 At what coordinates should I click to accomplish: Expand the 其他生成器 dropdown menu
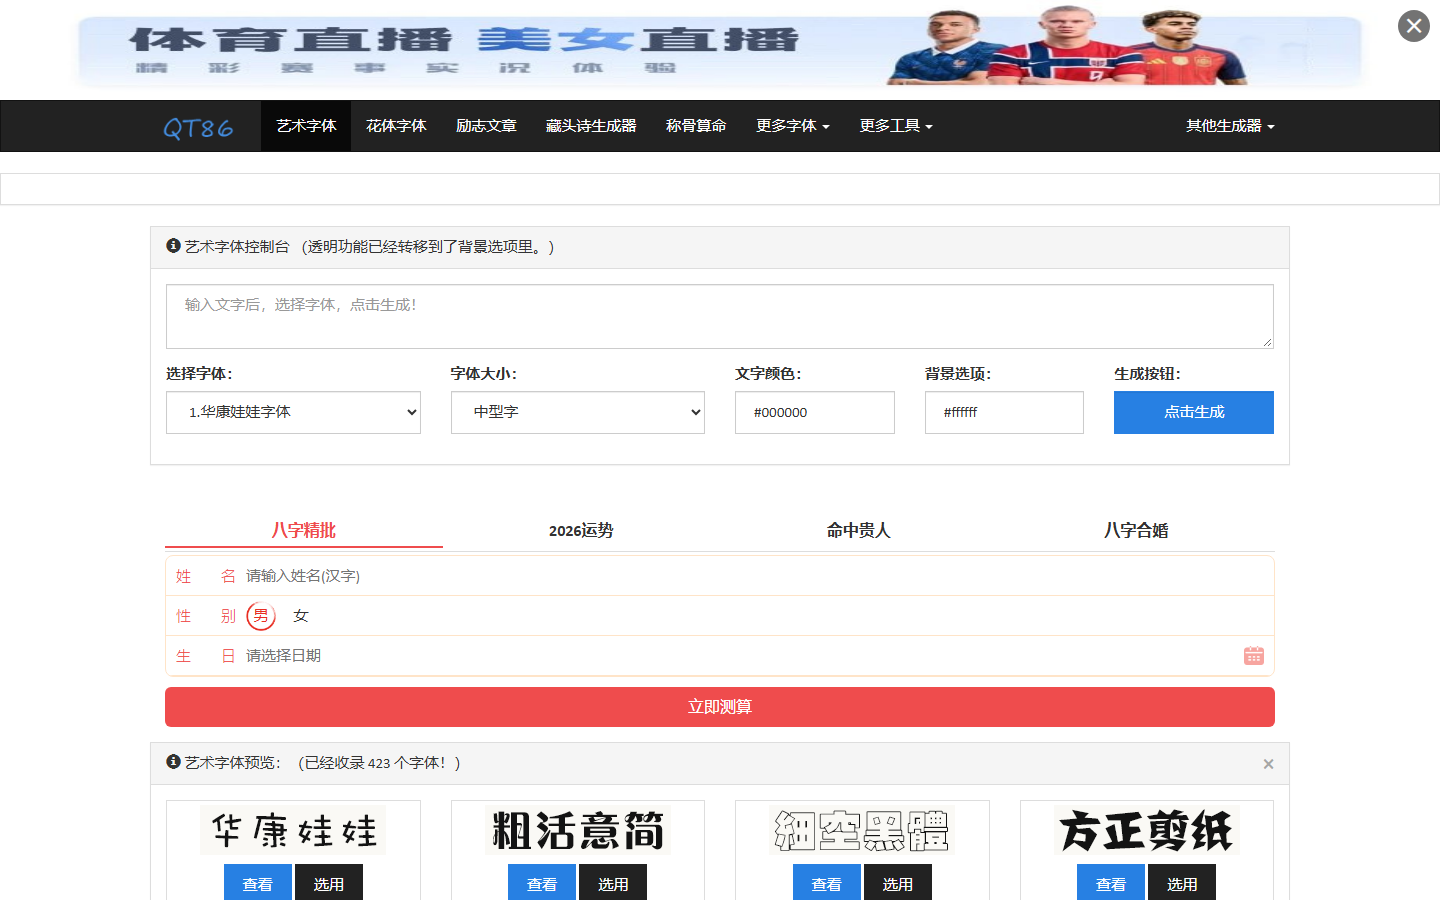coord(1230,126)
